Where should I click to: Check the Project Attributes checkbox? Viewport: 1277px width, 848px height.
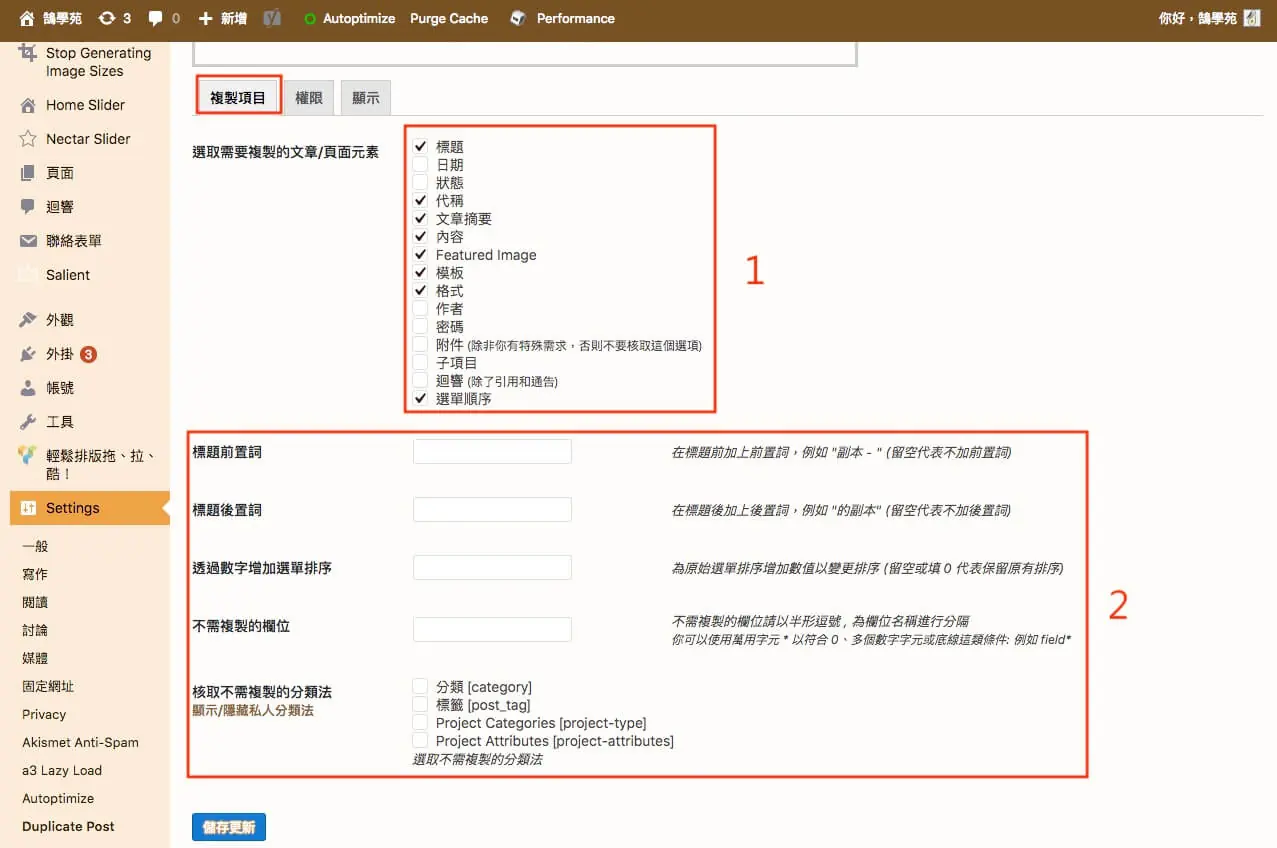[420, 740]
